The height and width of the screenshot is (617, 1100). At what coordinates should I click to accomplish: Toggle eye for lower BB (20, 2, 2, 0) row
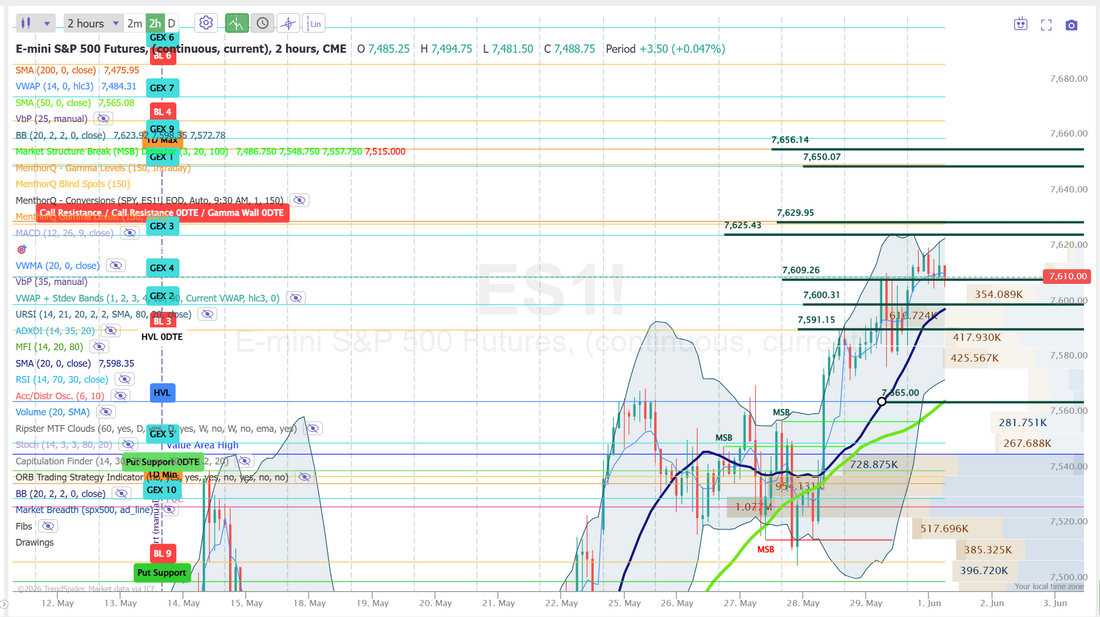[121, 494]
